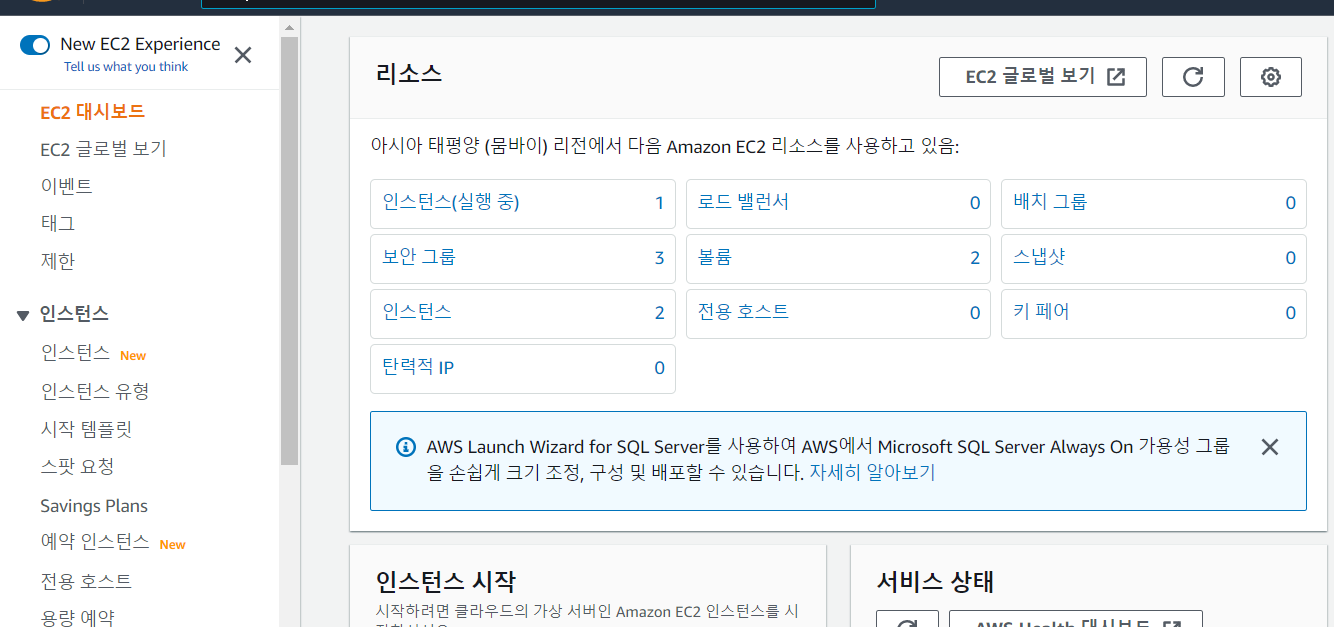Open the 인스턴스 resource card showing 2

click(523, 313)
